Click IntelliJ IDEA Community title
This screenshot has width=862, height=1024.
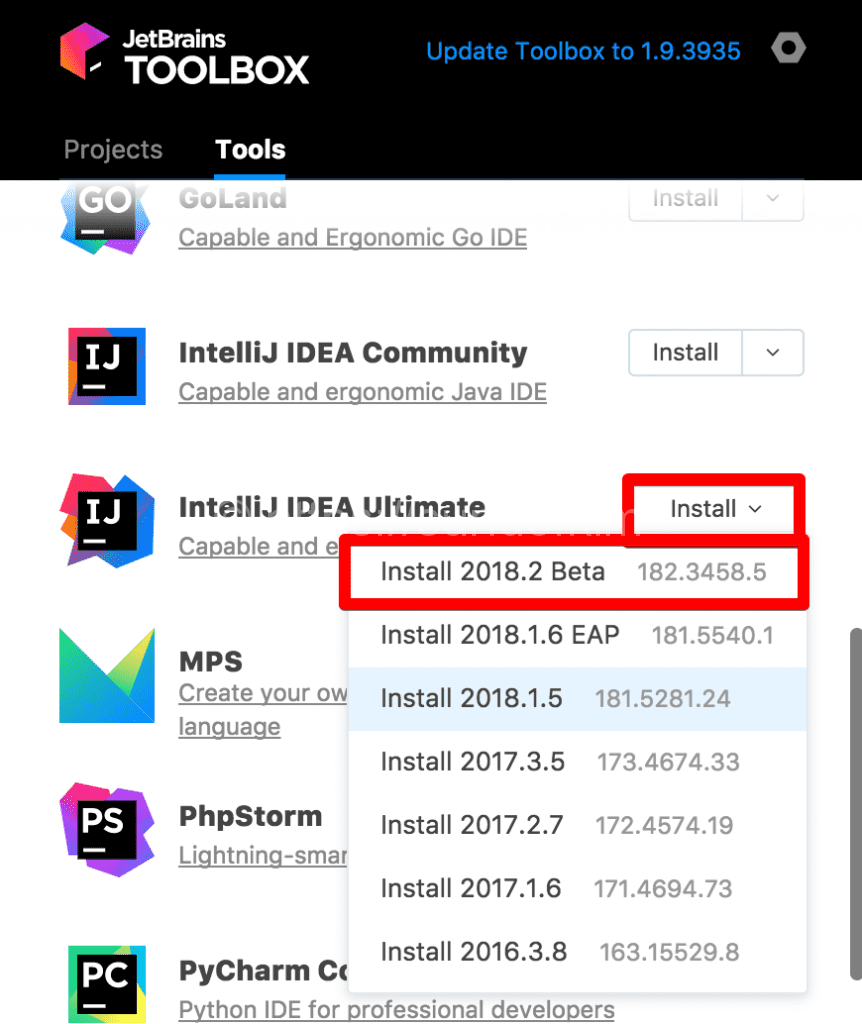(353, 353)
